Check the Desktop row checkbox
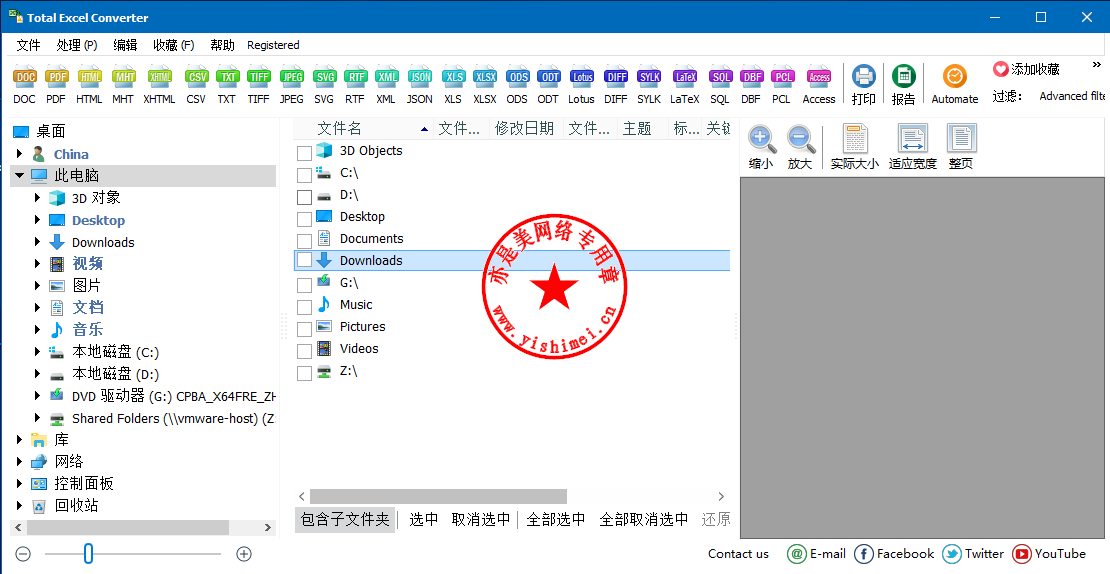The width and height of the screenshot is (1110, 574). coord(304,219)
